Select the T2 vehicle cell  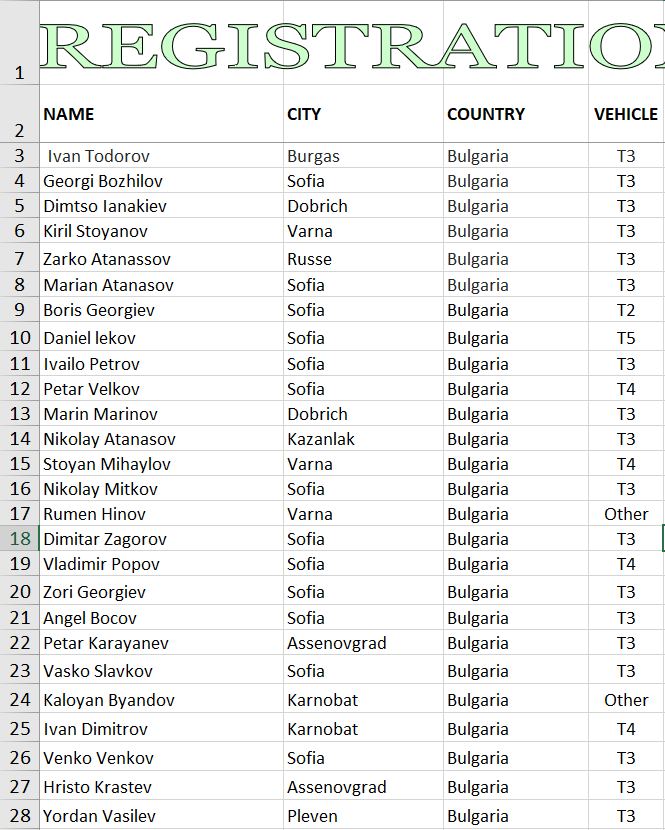click(x=626, y=310)
